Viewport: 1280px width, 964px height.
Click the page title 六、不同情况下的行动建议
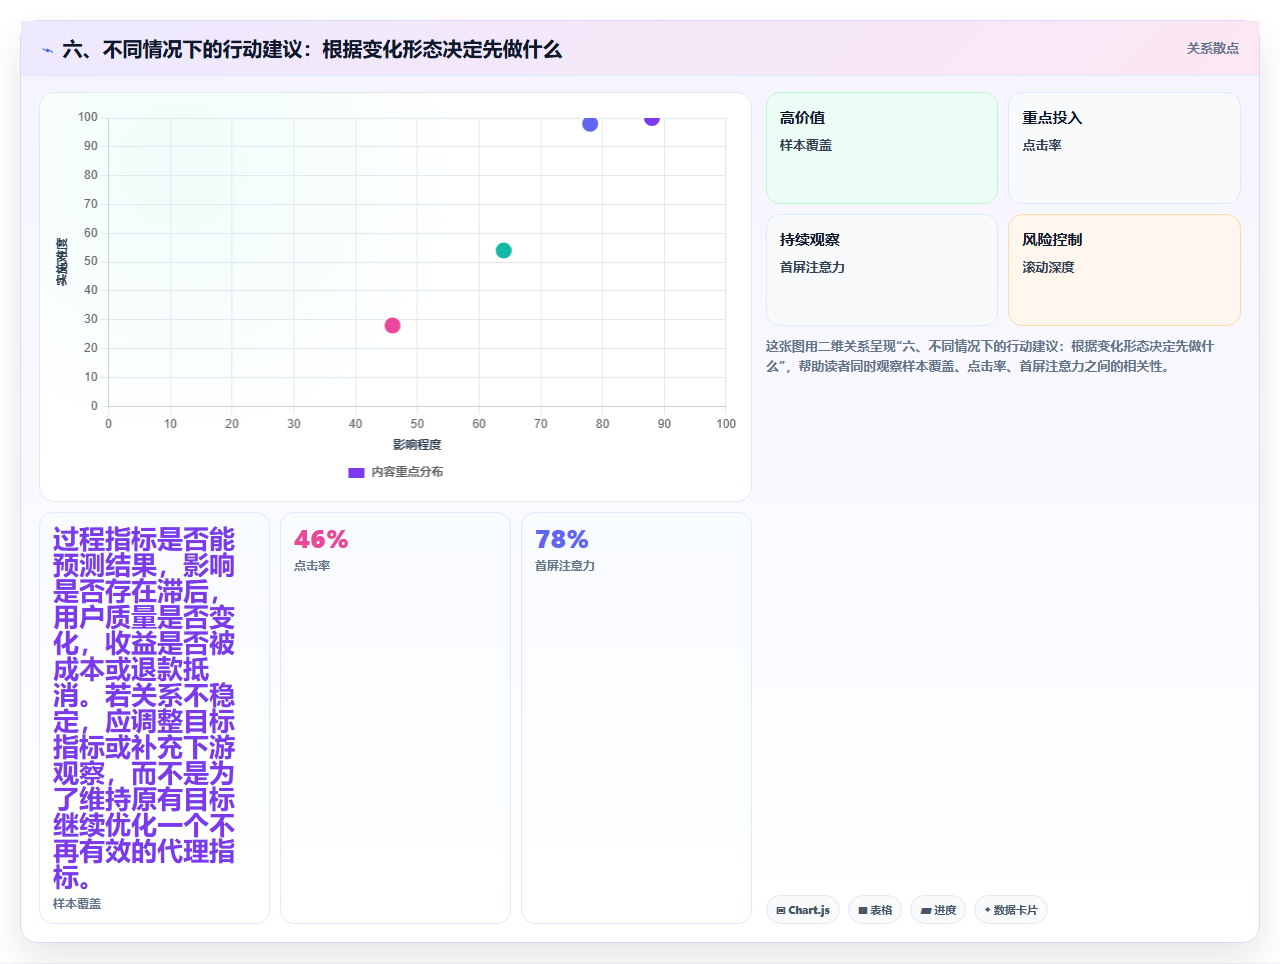312,50
